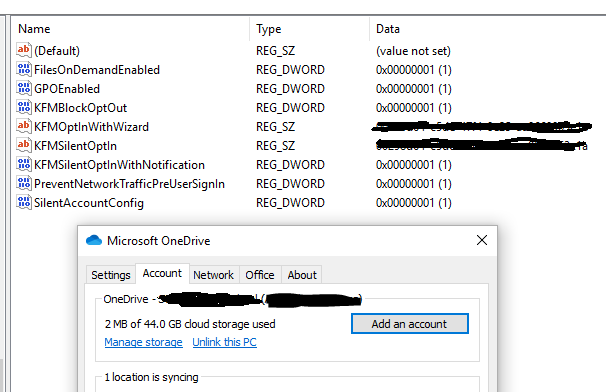Click the OneDrive cloud icon in dialog title

pos(94,240)
